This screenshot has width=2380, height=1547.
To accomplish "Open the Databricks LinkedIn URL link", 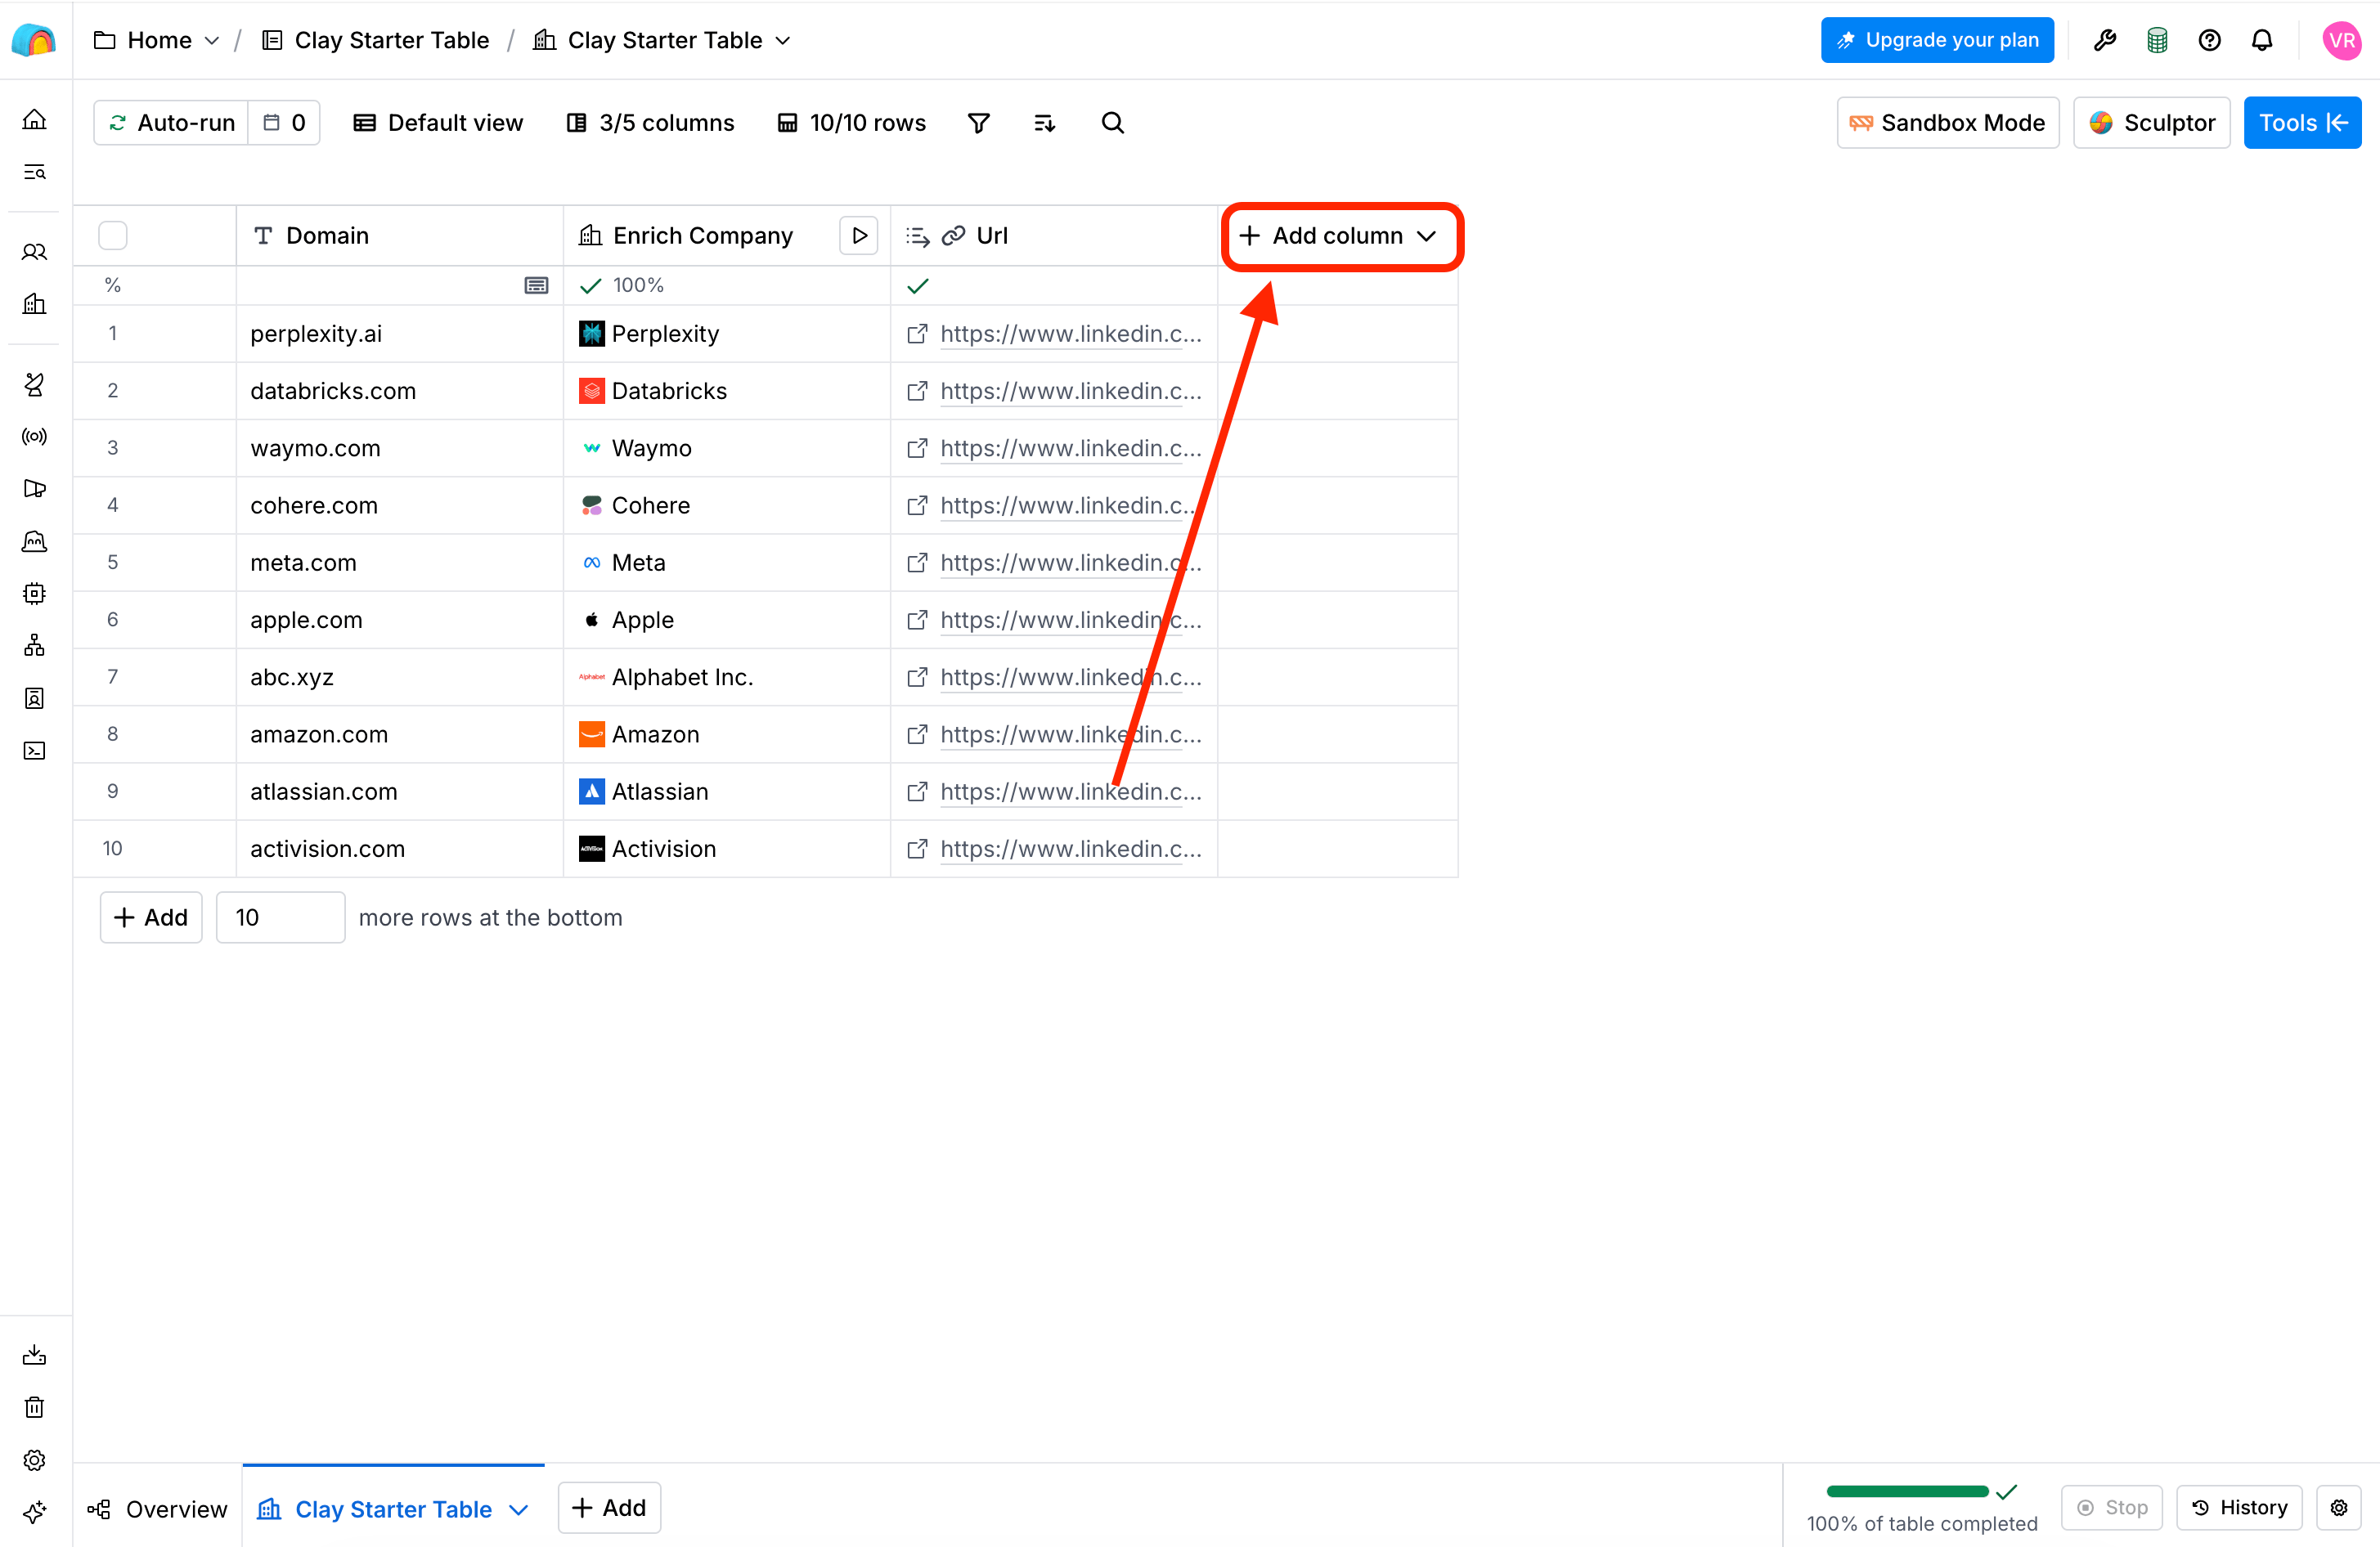I will pyautogui.click(x=1071, y=391).
